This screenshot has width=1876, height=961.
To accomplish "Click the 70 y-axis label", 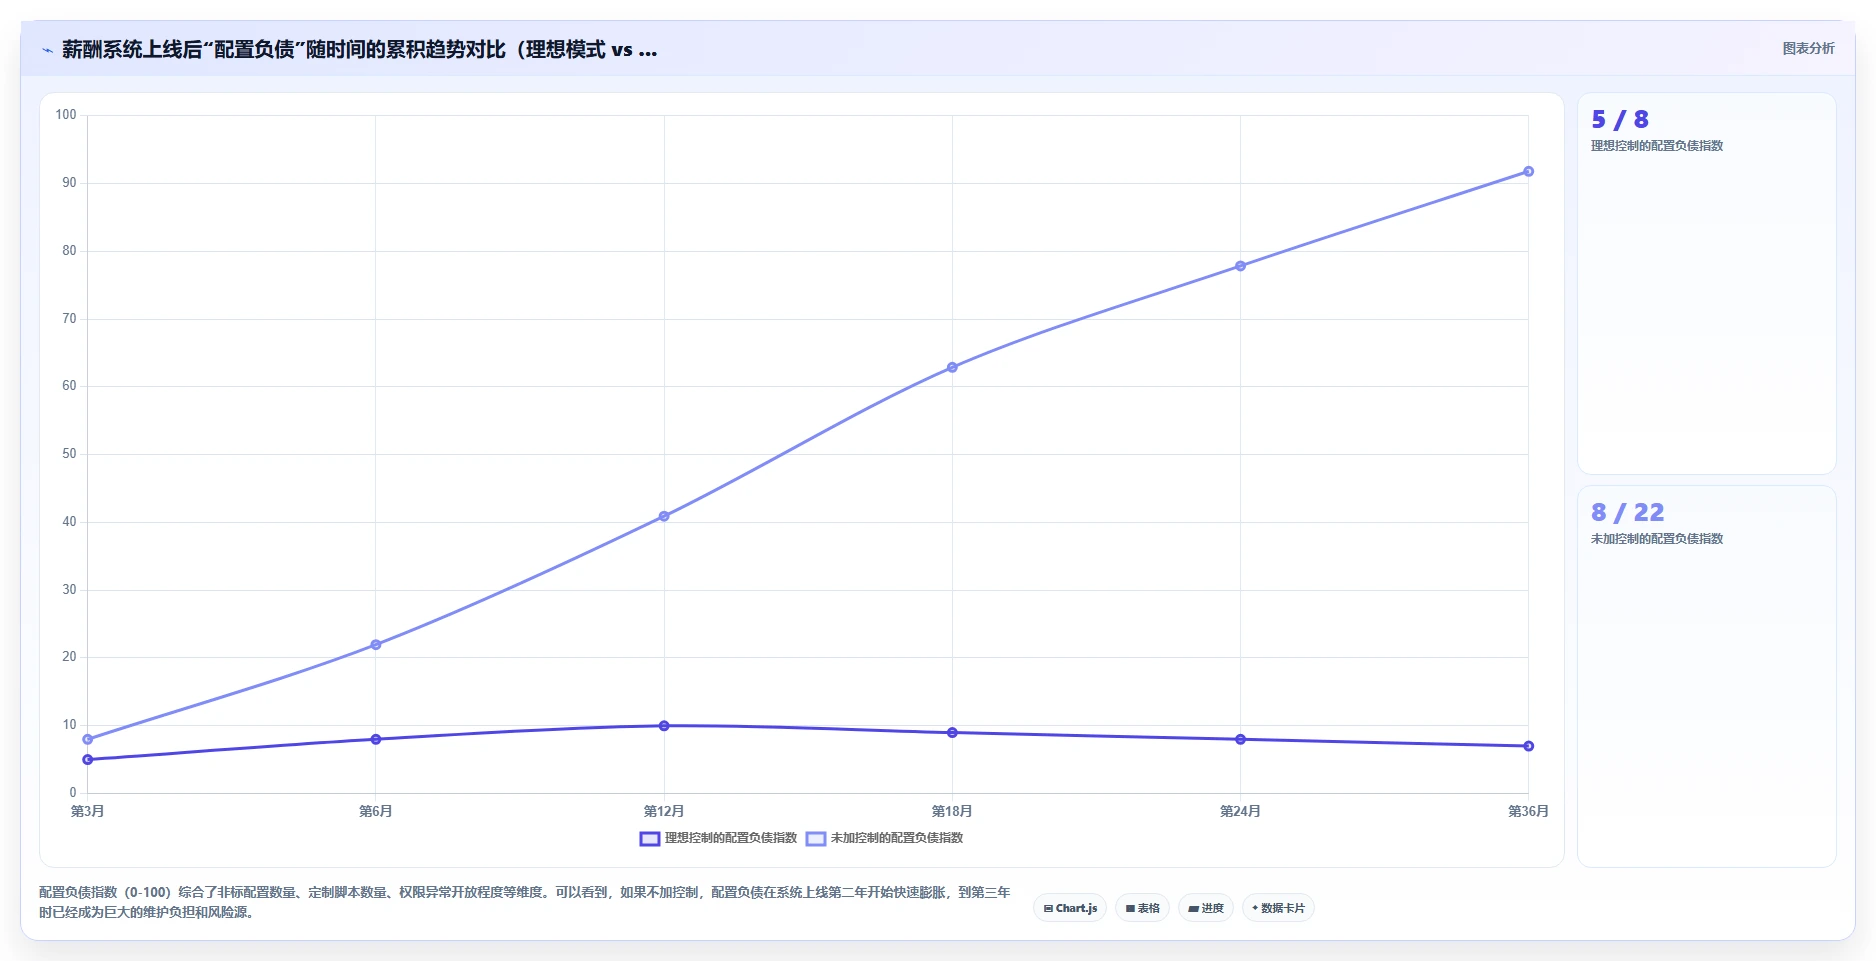I will pos(69,319).
